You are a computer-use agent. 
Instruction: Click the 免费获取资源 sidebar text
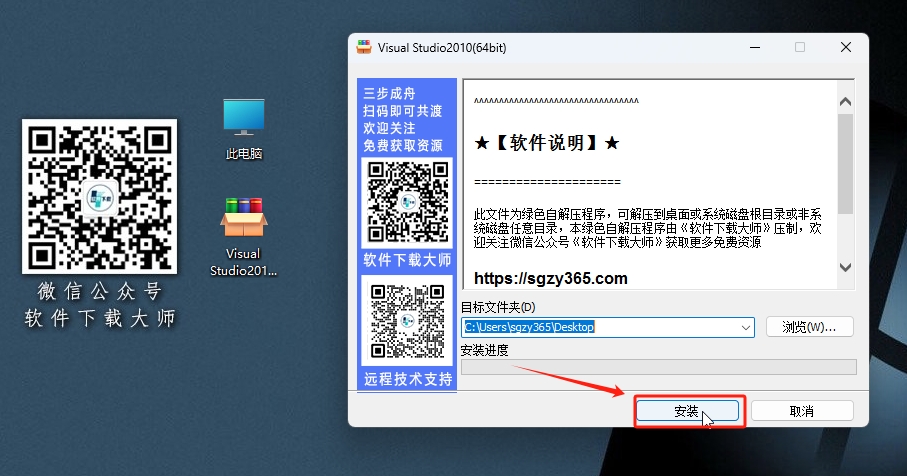click(x=403, y=146)
